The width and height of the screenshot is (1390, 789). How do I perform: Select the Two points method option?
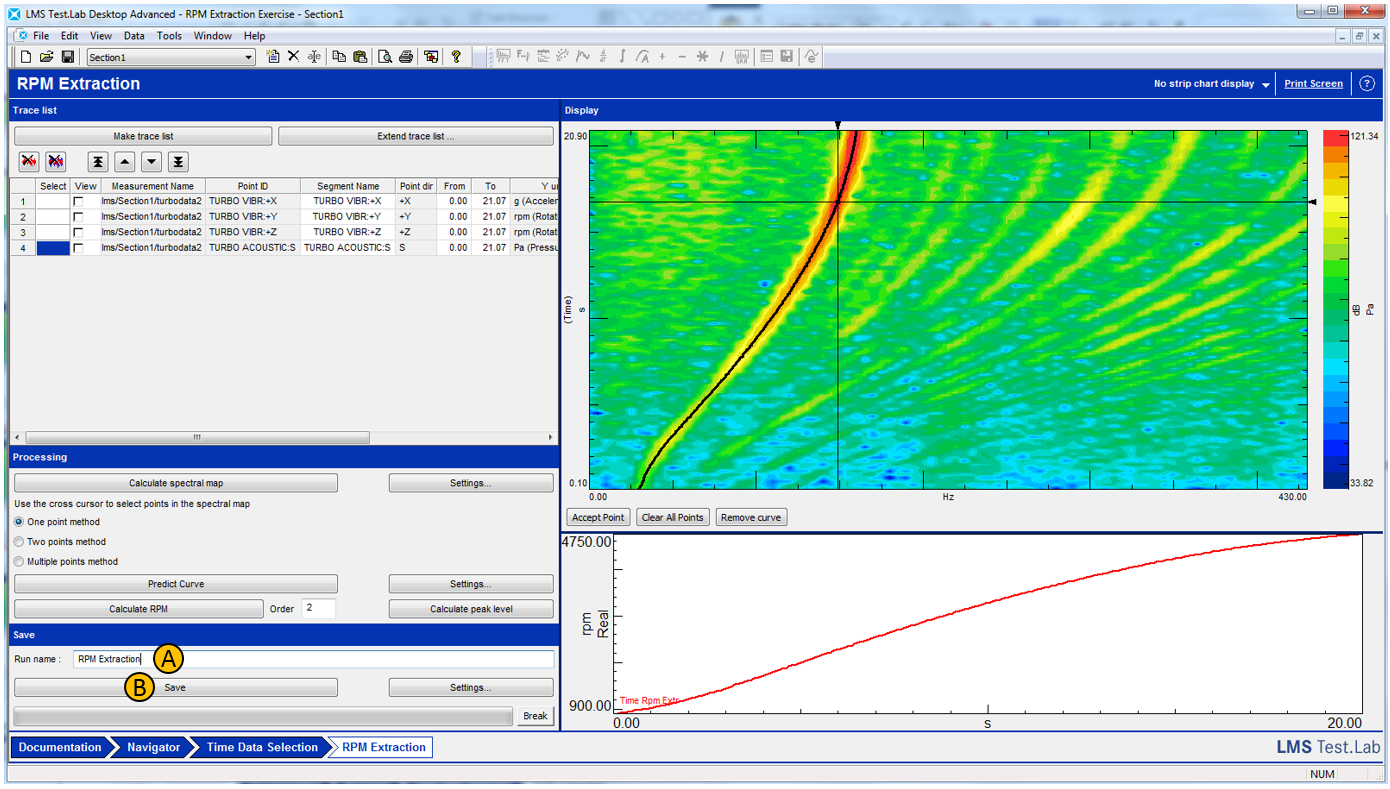(x=19, y=542)
